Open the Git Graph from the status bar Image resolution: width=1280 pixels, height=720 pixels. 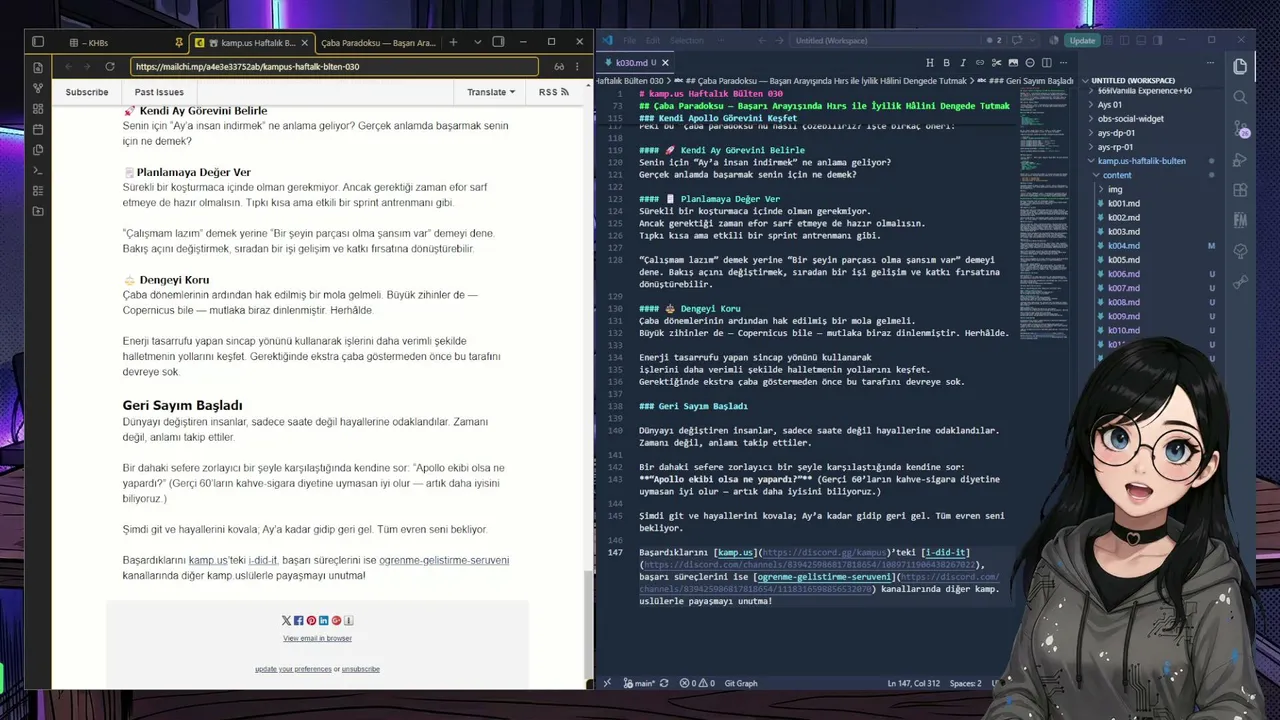click(x=741, y=683)
